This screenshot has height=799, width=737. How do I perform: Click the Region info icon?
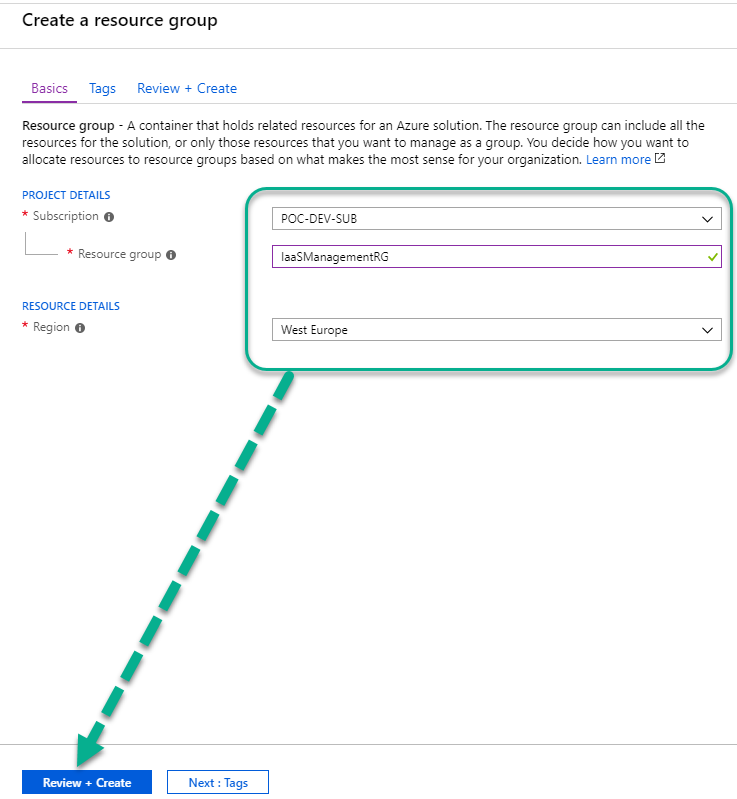point(80,328)
